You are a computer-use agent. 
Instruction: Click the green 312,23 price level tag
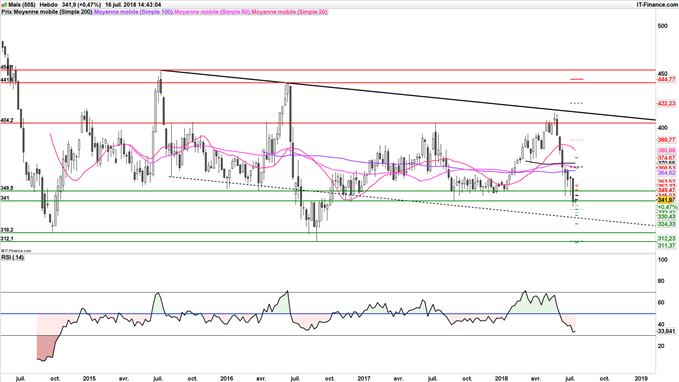pyautogui.click(x=667, y=239)
